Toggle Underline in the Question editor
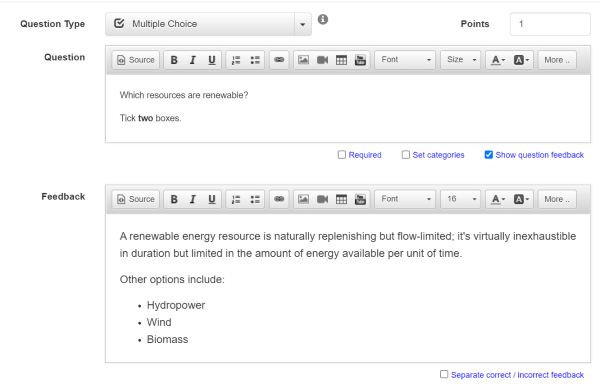 (x=212, y=60)
